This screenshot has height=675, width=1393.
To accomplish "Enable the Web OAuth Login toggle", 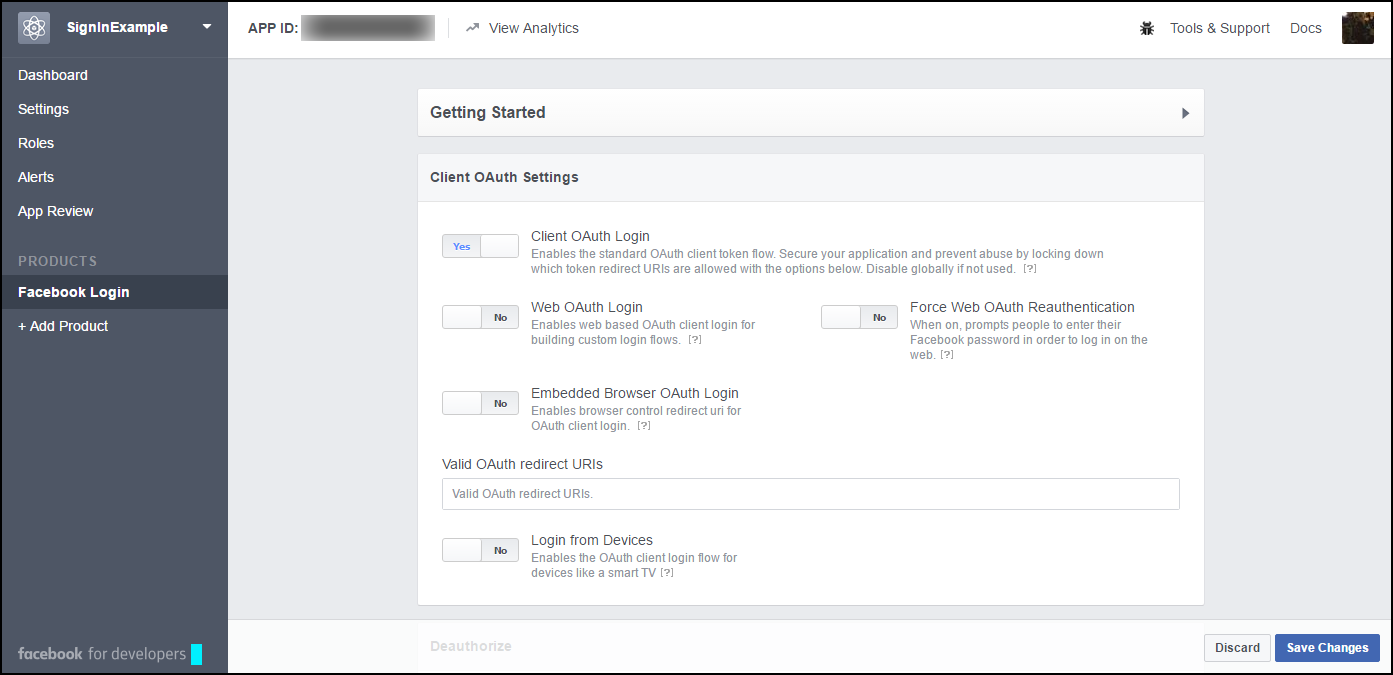I will (x=480, y=317).
